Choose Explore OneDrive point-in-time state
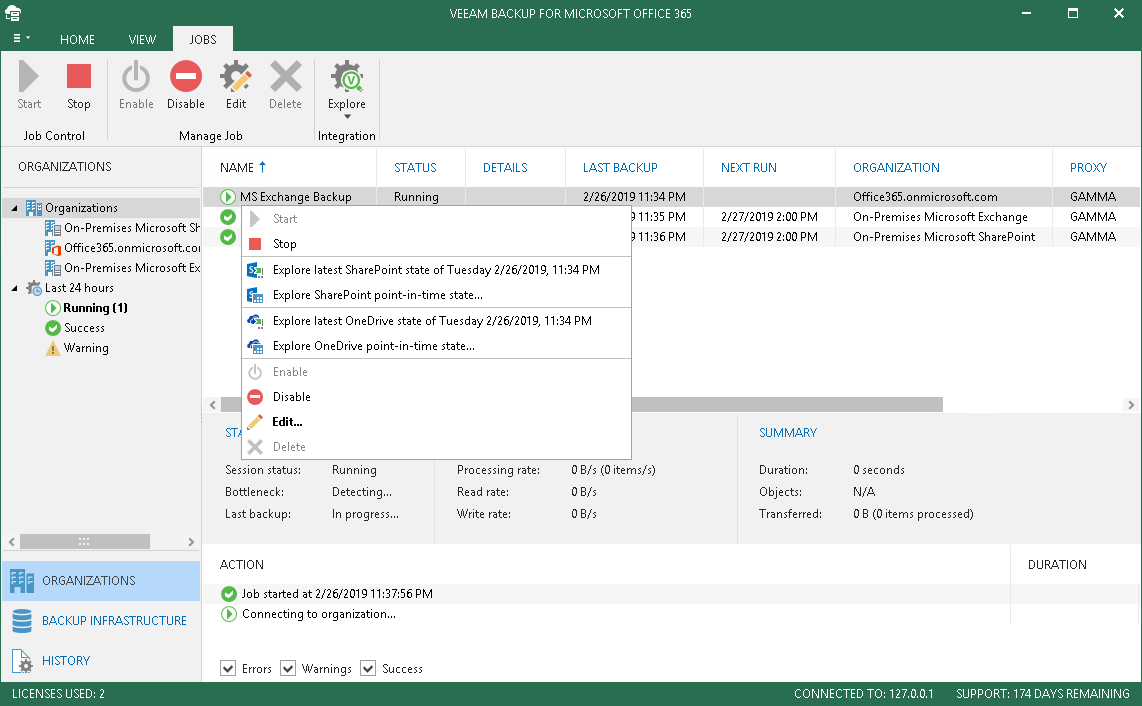Image resolution: width=1142 pixels, height=706 pixels. pos(436,346)
